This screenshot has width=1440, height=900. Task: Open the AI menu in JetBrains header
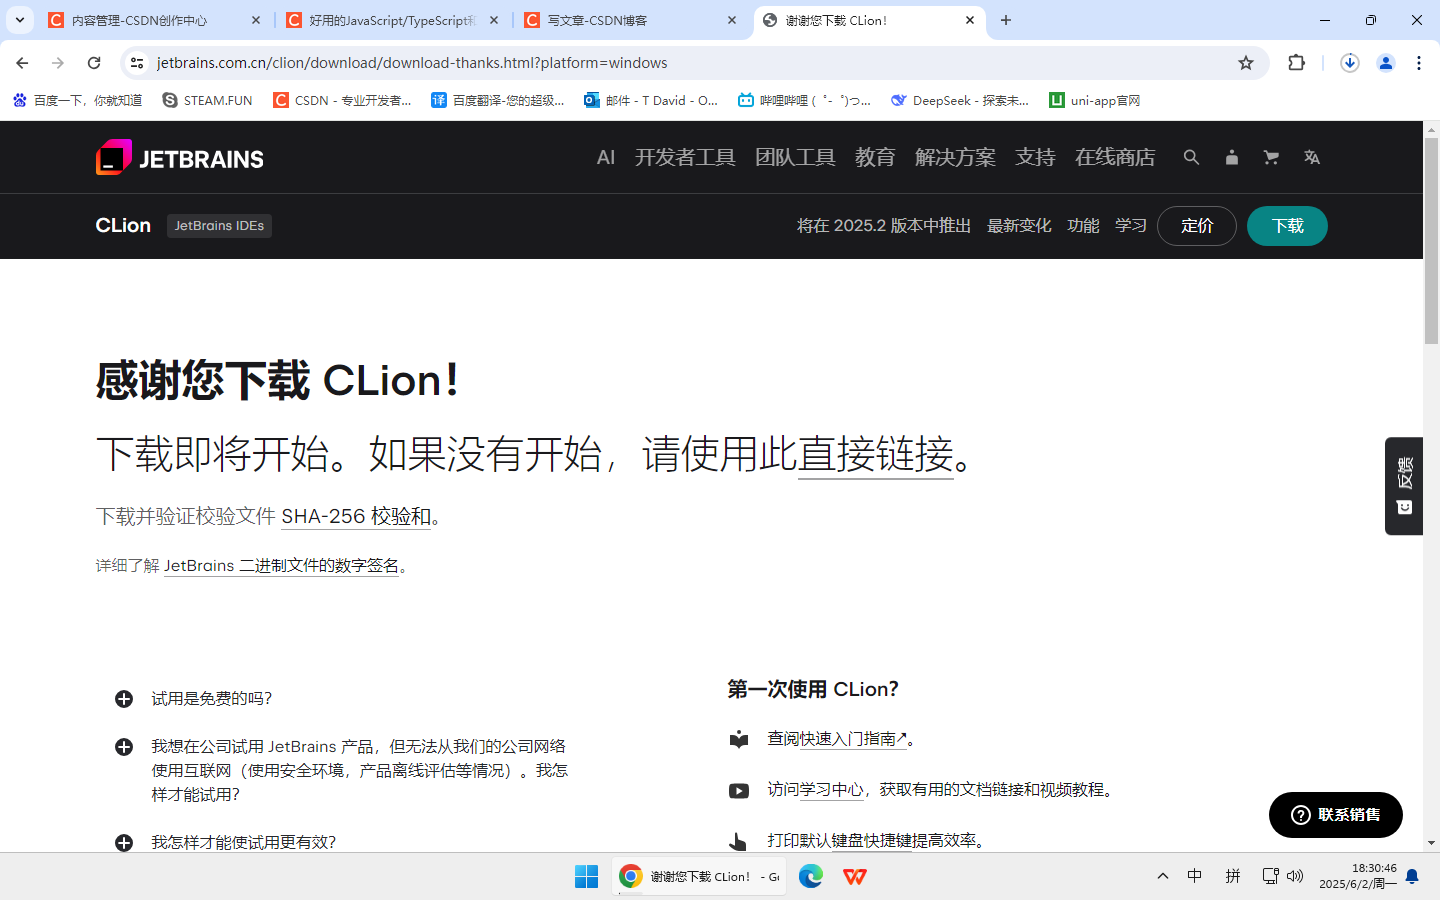[x=605, y=157]
